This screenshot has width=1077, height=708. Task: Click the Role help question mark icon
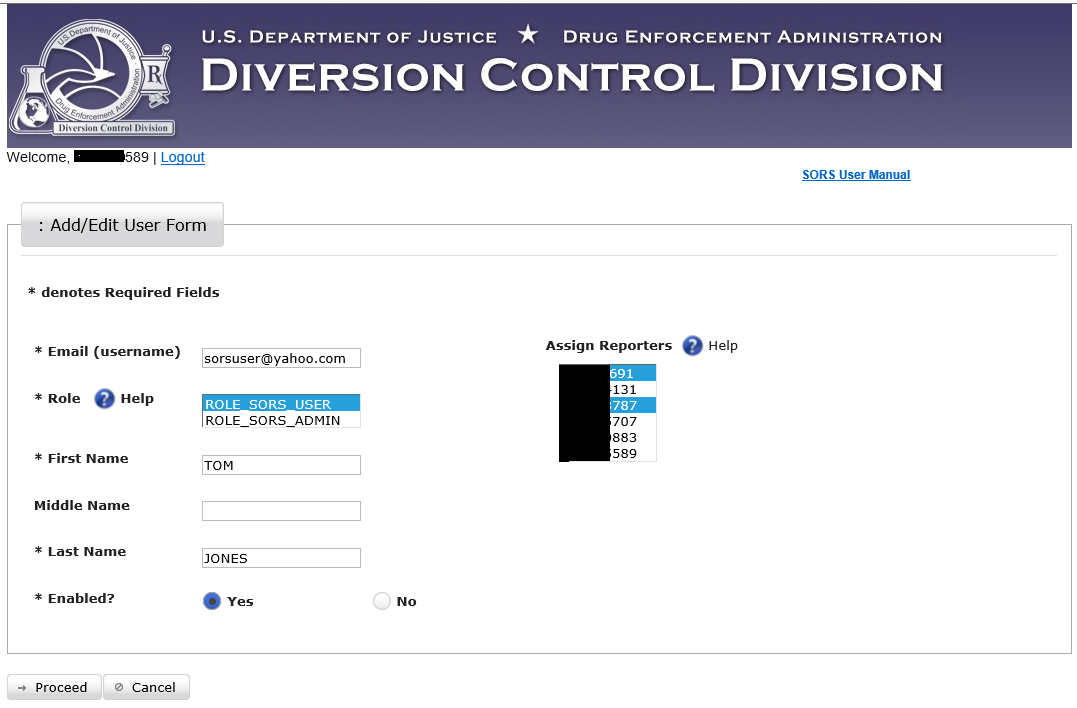tap(104, 398)
